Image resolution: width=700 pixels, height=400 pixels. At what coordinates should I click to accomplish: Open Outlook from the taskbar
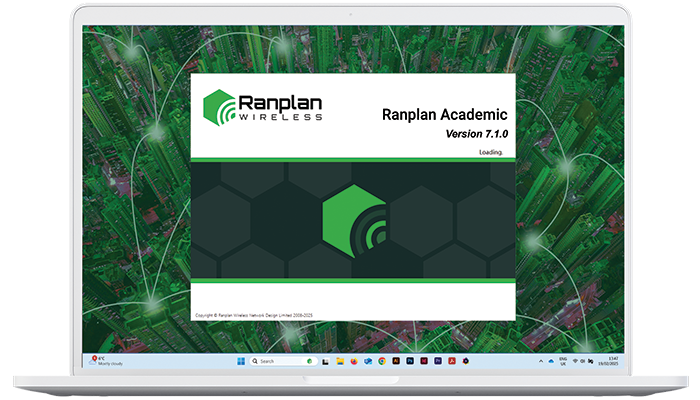click(368, 361)
